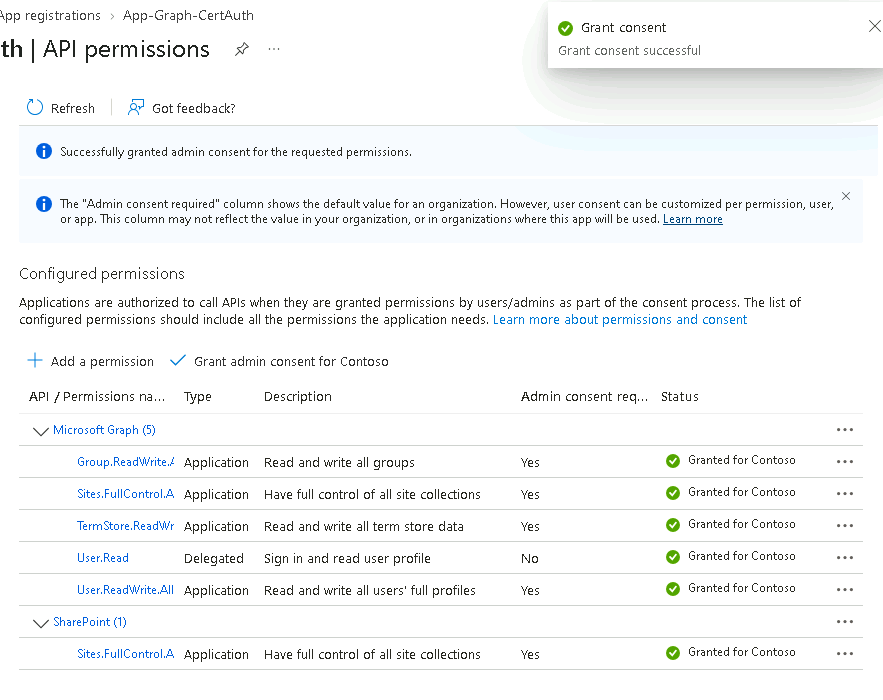Navigate to App-Graph-CertAuth breadcrumb
883x700 pixels.
coord(188,15)
